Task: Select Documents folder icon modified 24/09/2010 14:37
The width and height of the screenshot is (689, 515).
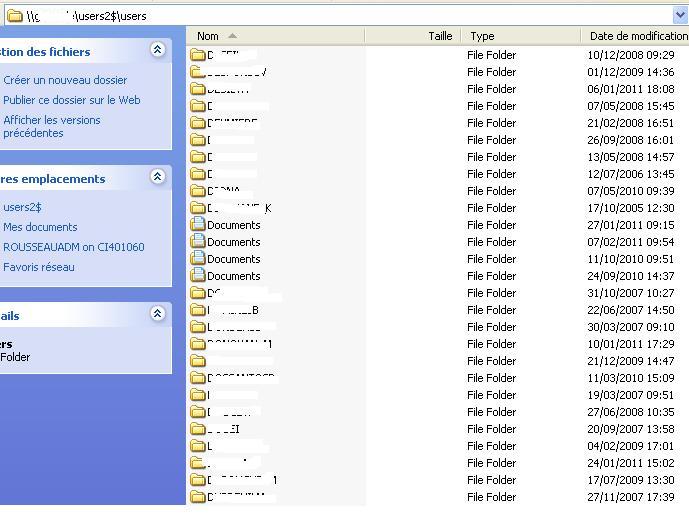Action: 198,276
